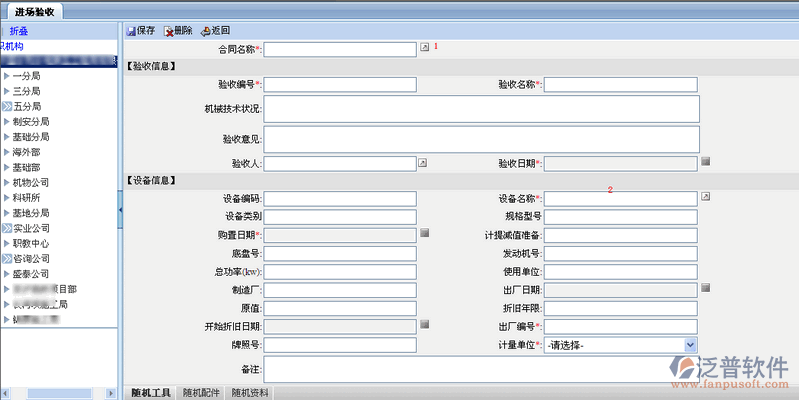Viewport: 799px width, 400px height.
Task: Open the lookup picker beside 合同名称 field
Action: (423, 47)
